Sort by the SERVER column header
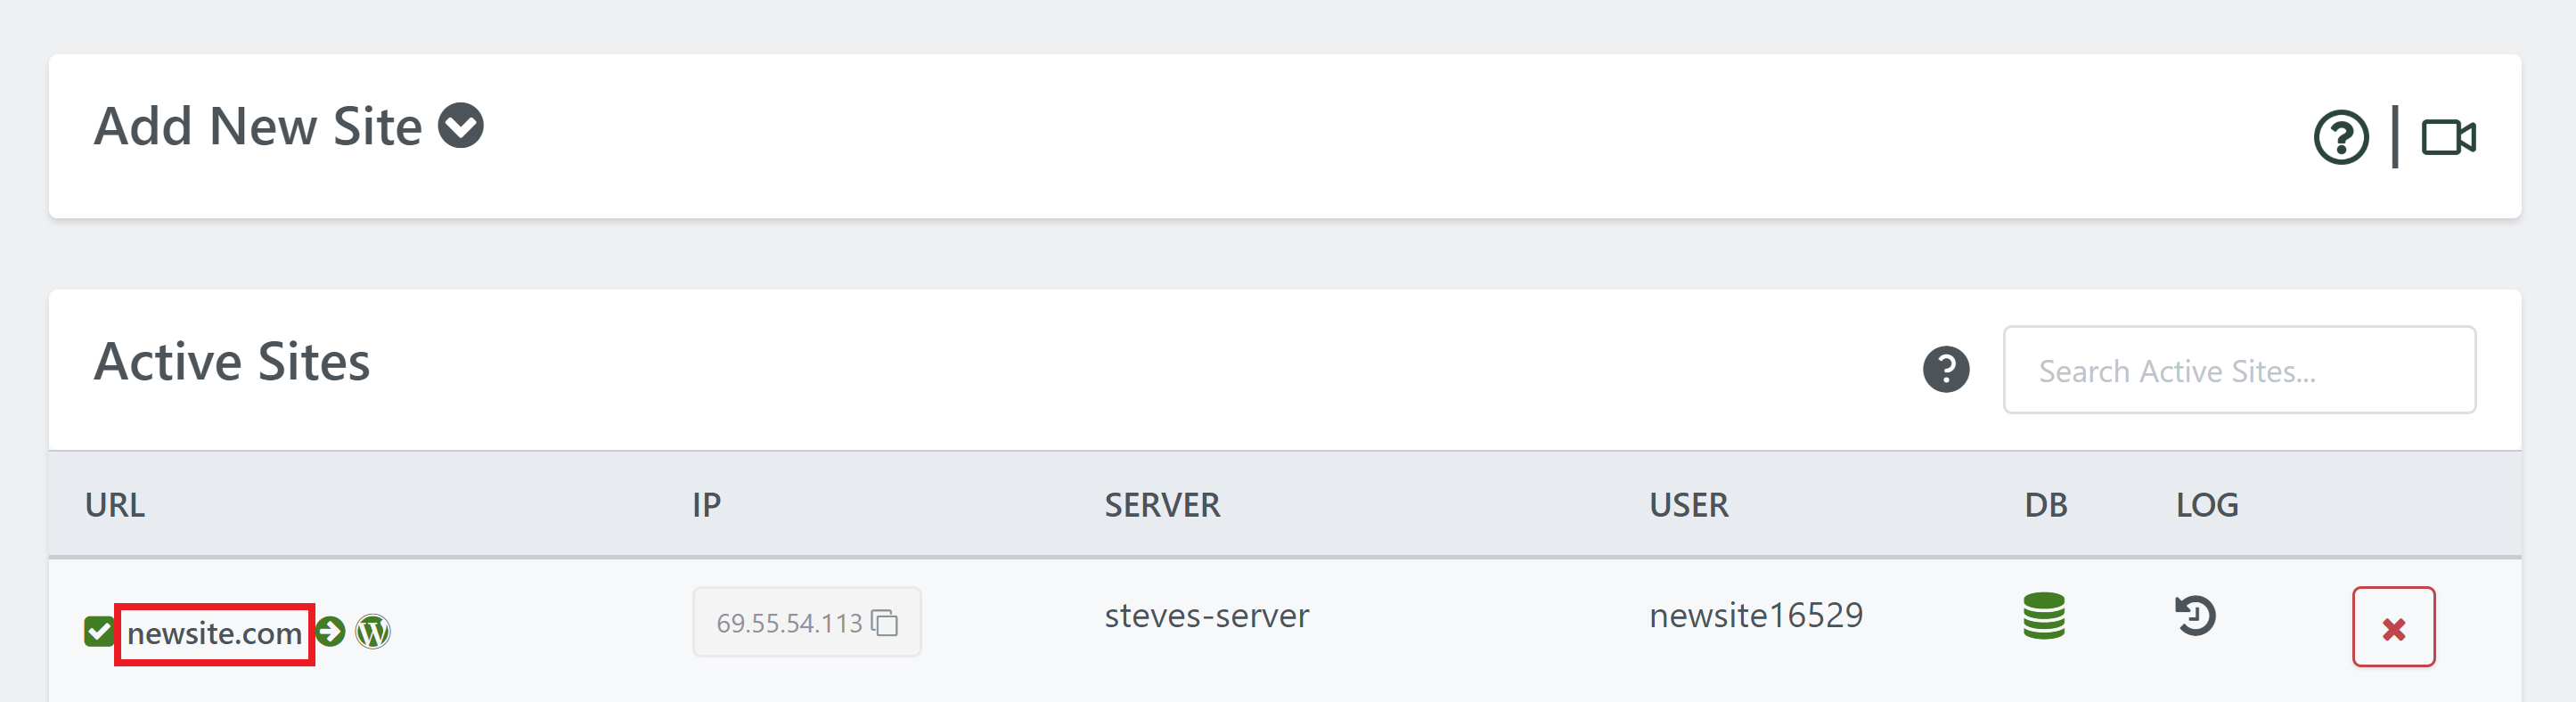2576x702 pixels. pyautogui.click(x=1162, y=505)
